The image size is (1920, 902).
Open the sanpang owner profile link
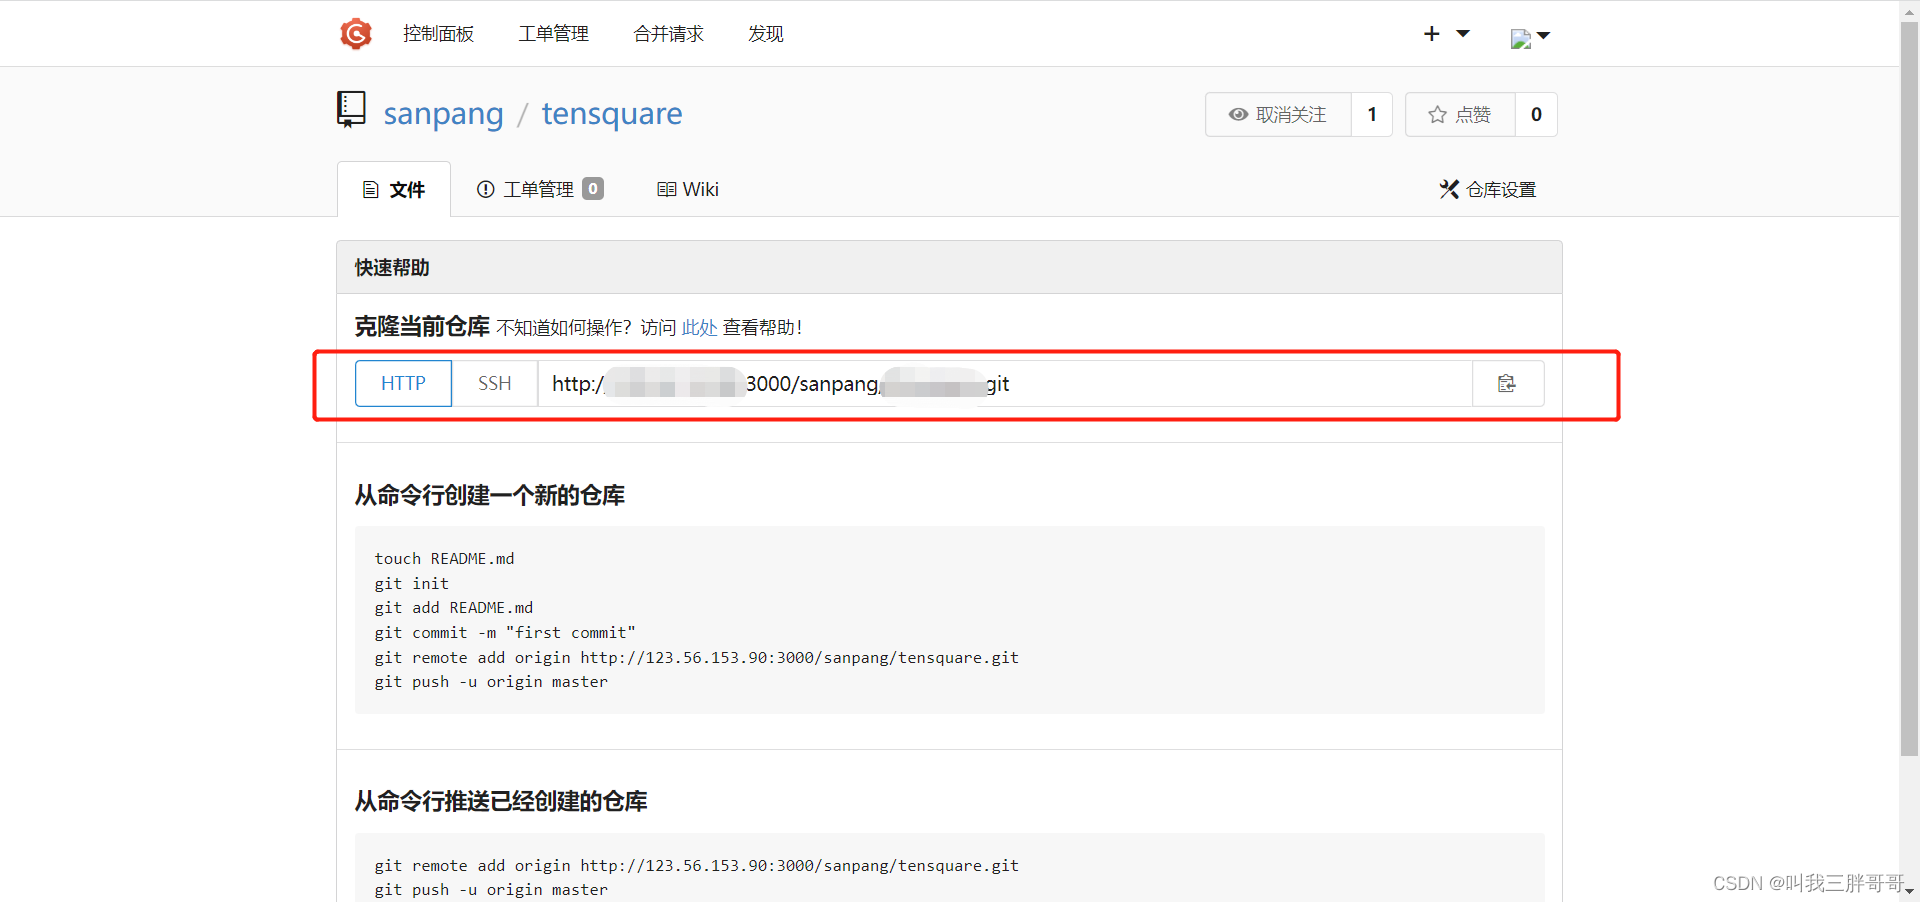(443, 114)
